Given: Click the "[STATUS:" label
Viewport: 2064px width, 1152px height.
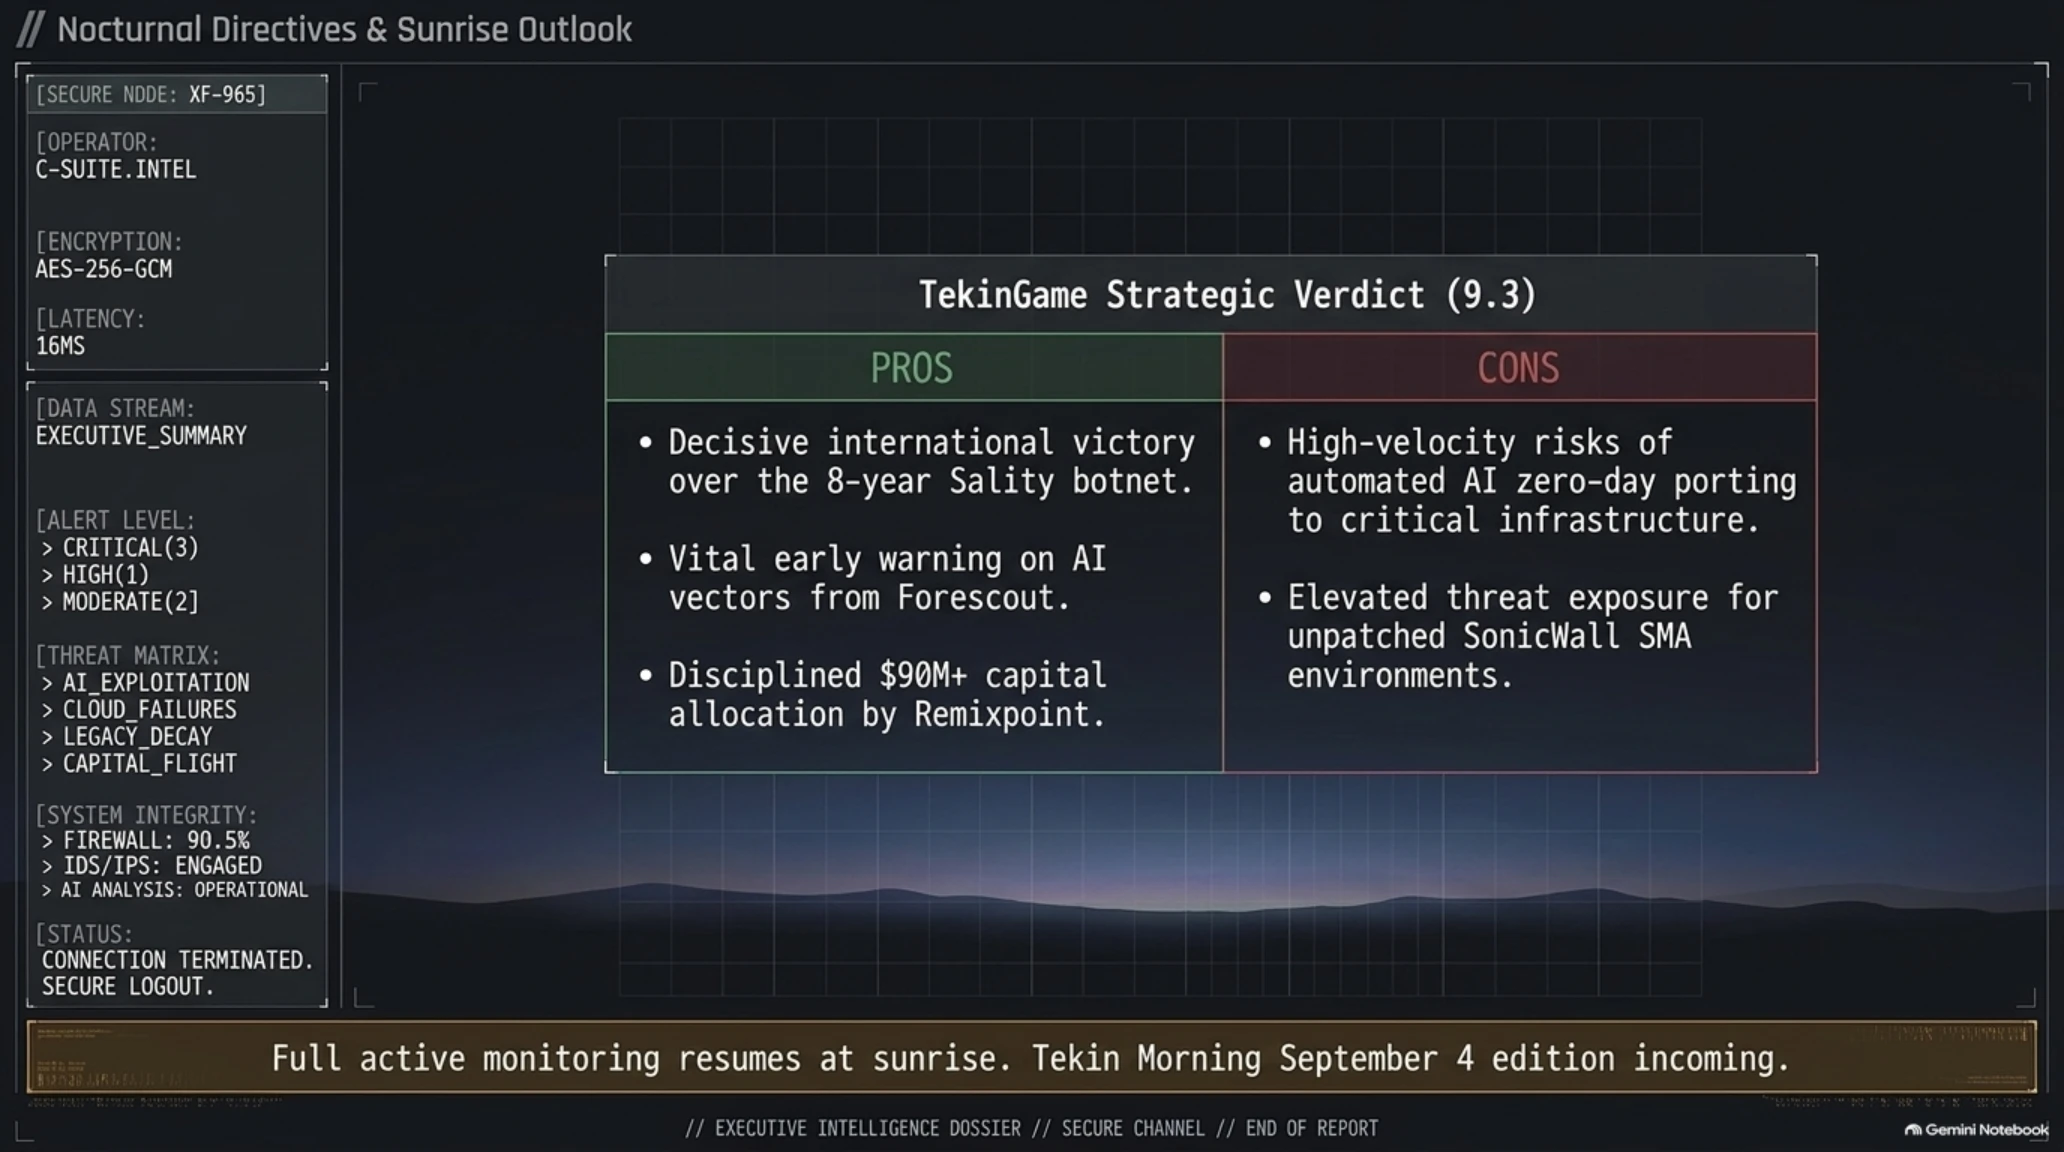Looking at the screenshot, I should pos(84,935).
